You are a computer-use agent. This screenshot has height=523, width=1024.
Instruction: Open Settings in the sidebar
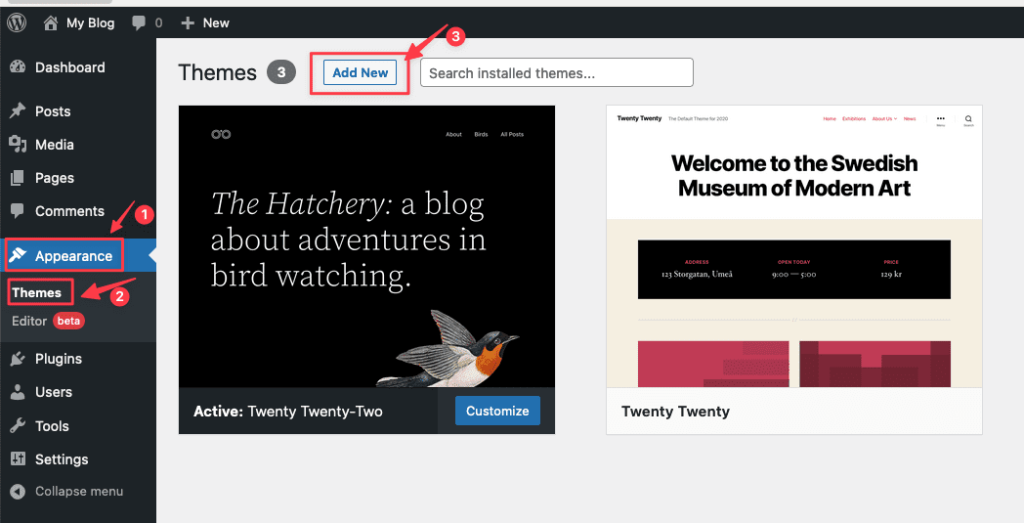pos(61,460)
